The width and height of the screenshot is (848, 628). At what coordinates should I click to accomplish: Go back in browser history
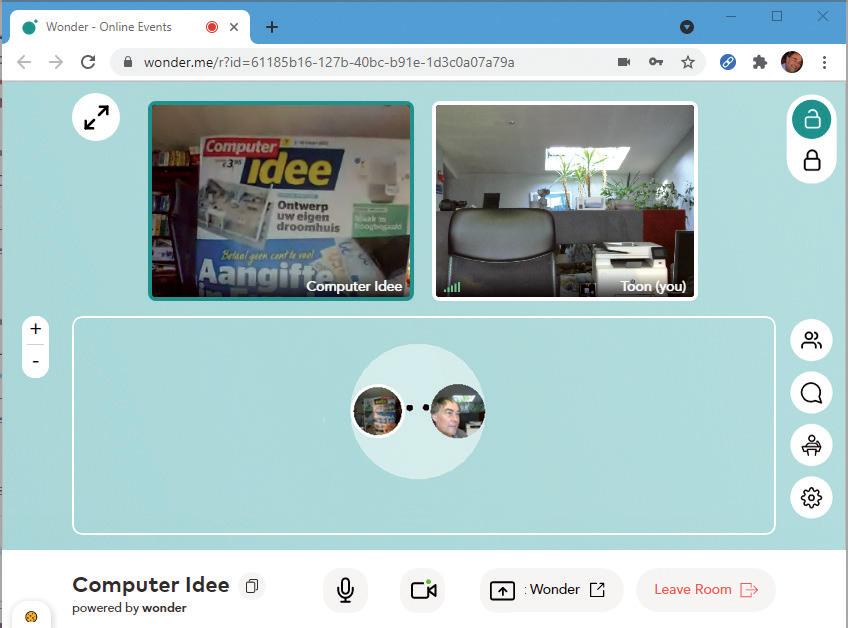coord(24,62)
